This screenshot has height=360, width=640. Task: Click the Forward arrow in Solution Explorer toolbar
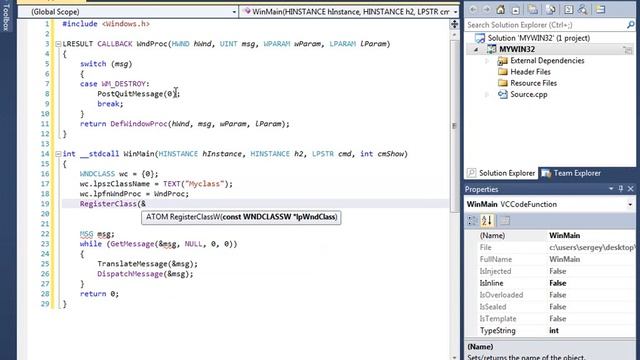[487, 9]
